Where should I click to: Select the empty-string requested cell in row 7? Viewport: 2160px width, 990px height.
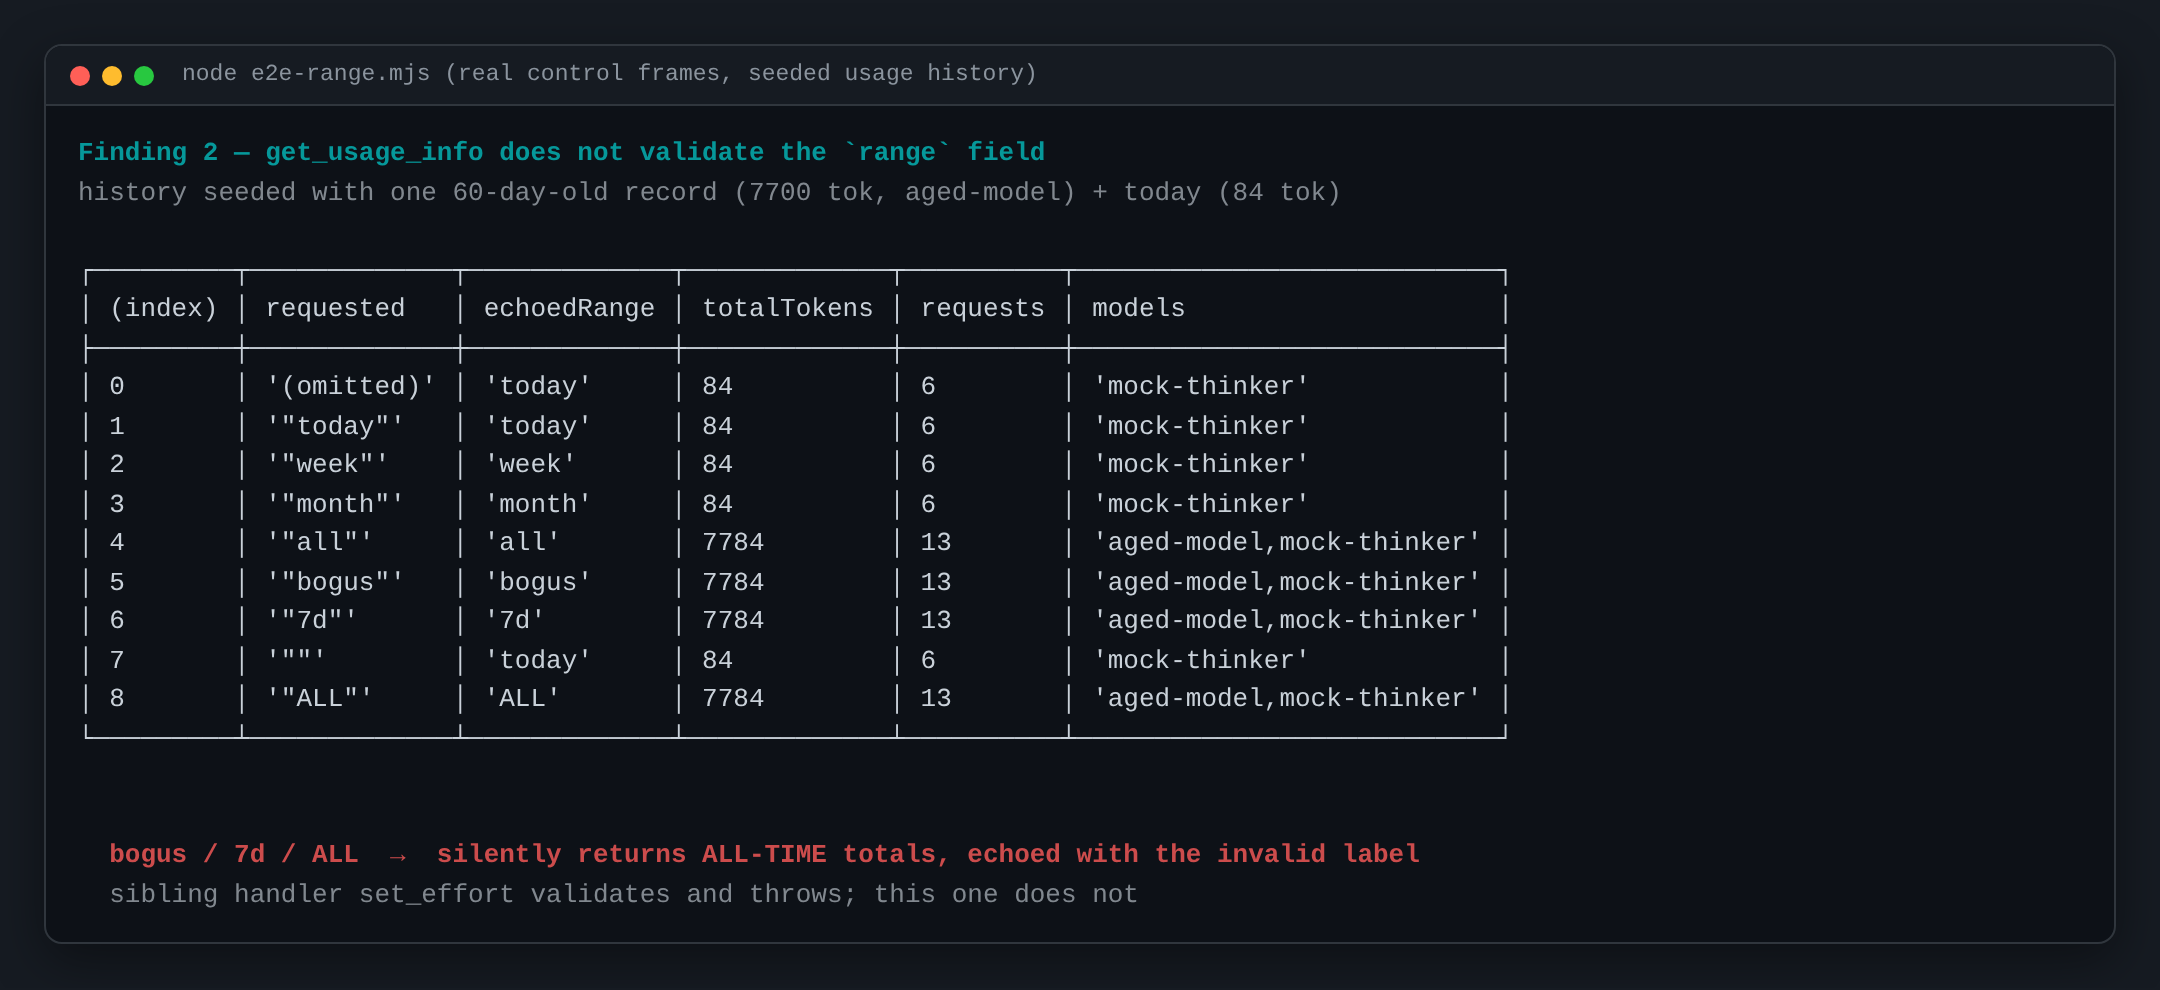click(x=296, y=660)
